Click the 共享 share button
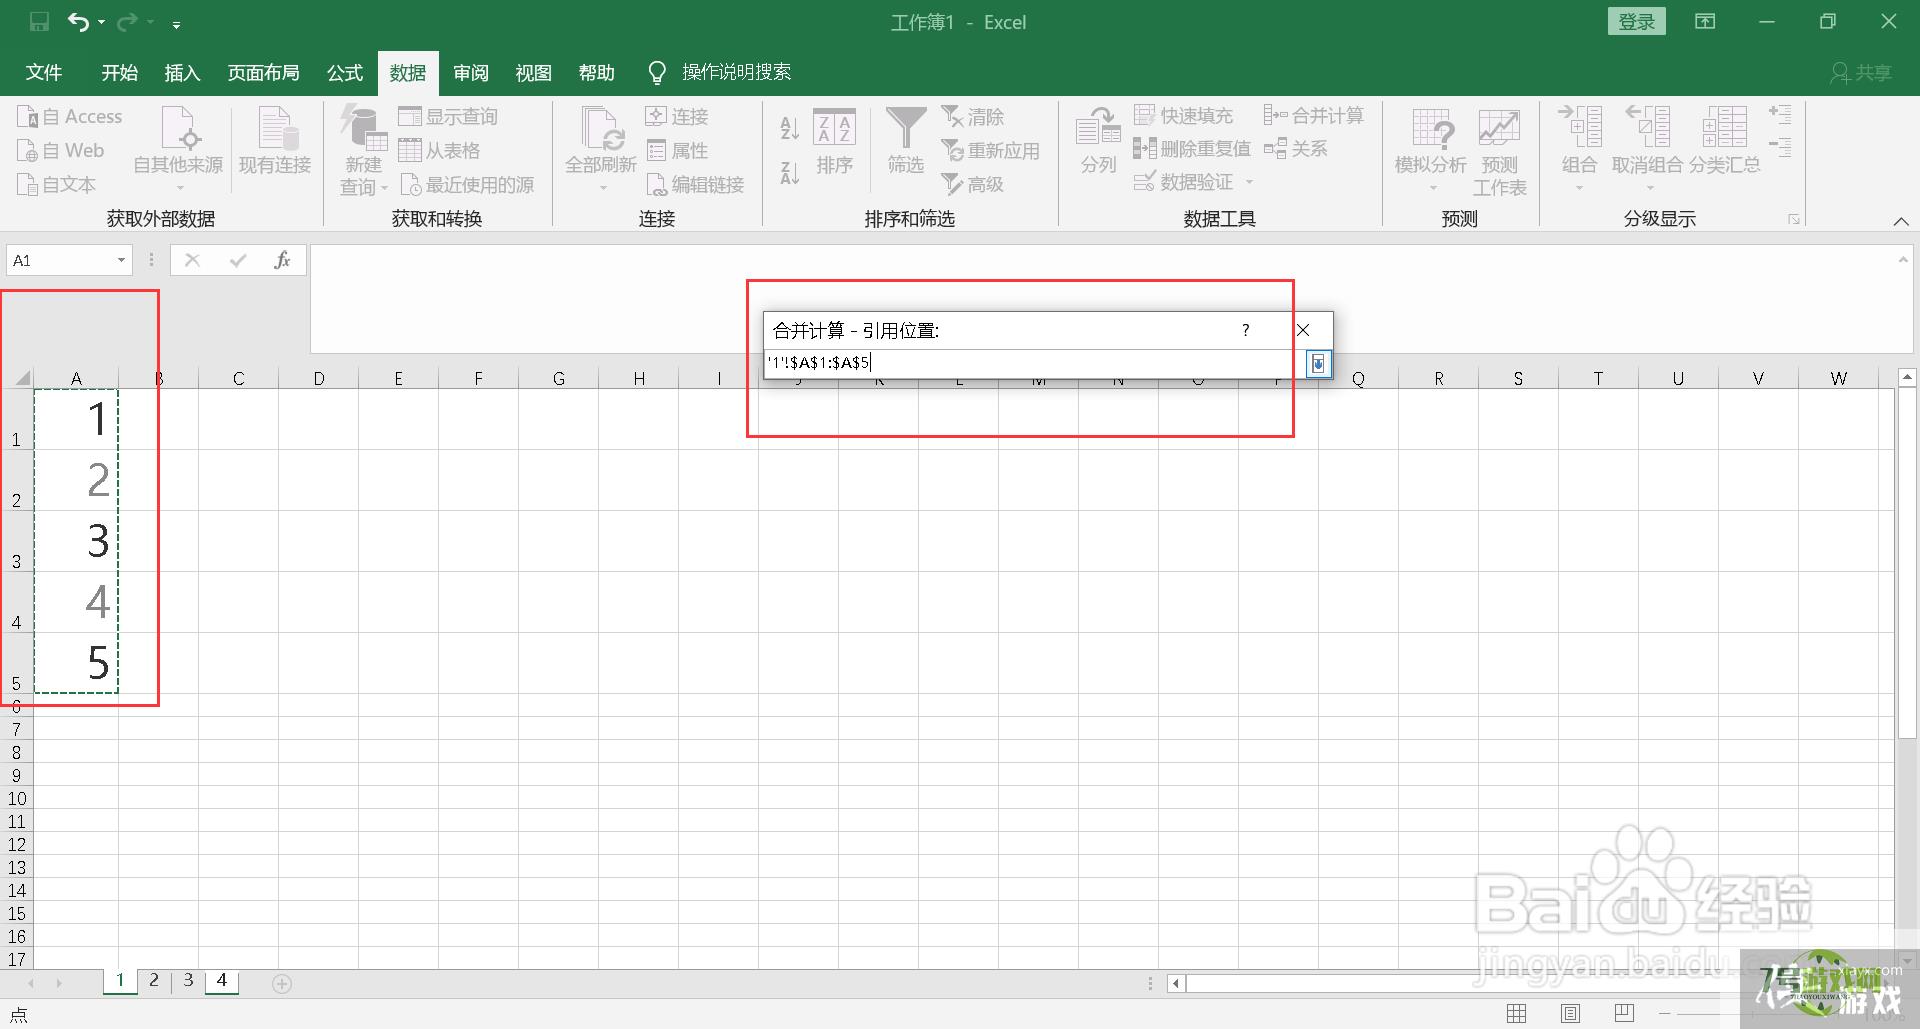Viewport: 1920px width, 1029px height. [1861, 72]
